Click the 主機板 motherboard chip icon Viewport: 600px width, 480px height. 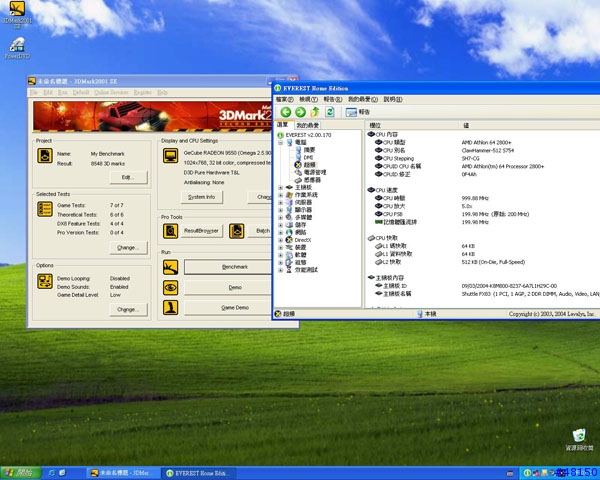pyautogui.click(x=289, y=187)
